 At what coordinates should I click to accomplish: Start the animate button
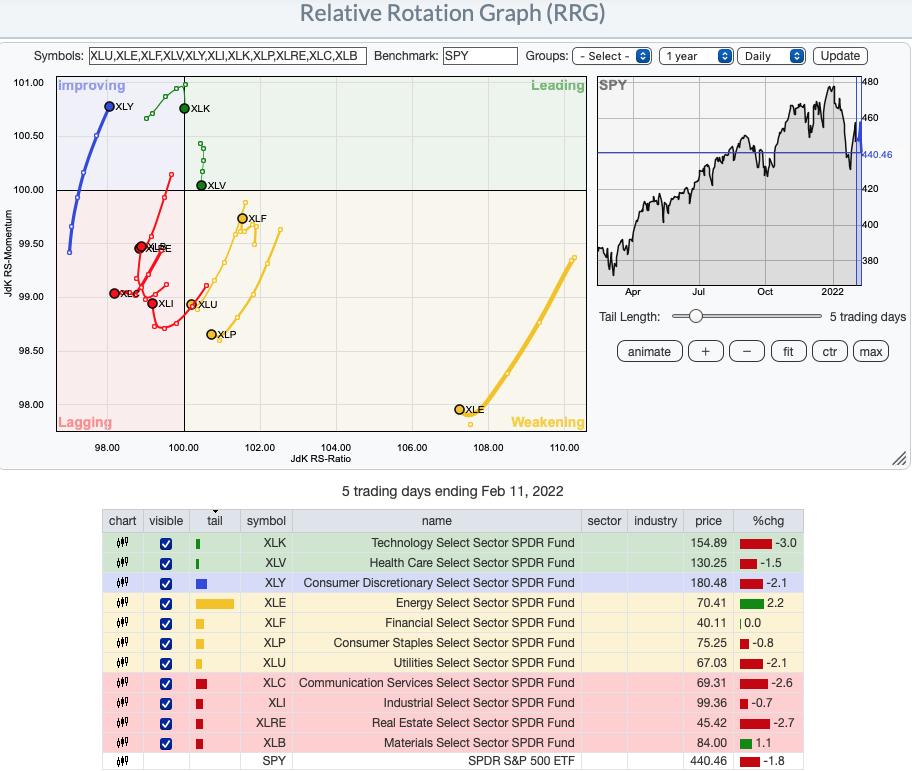649,351
